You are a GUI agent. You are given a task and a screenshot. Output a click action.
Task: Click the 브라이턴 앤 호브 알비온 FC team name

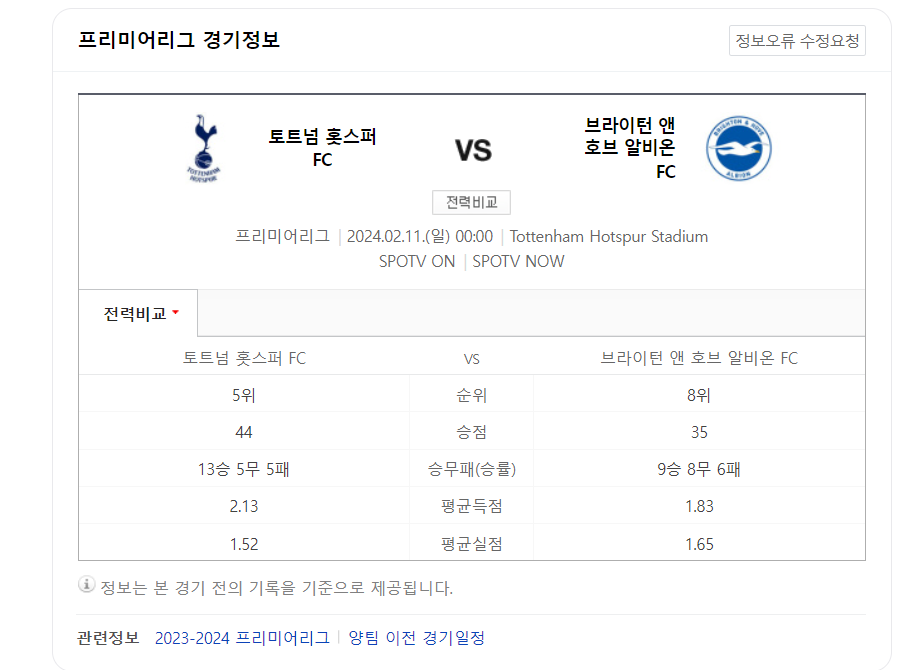[x=629, y=148]
